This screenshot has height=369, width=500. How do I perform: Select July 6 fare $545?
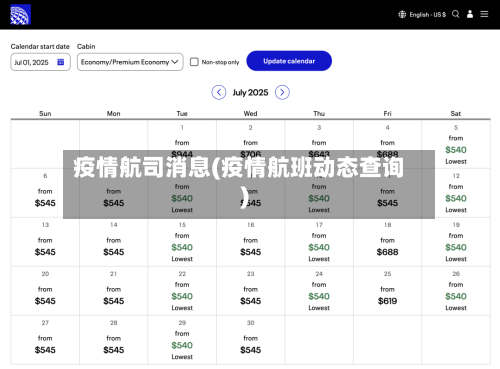(45, 193)
